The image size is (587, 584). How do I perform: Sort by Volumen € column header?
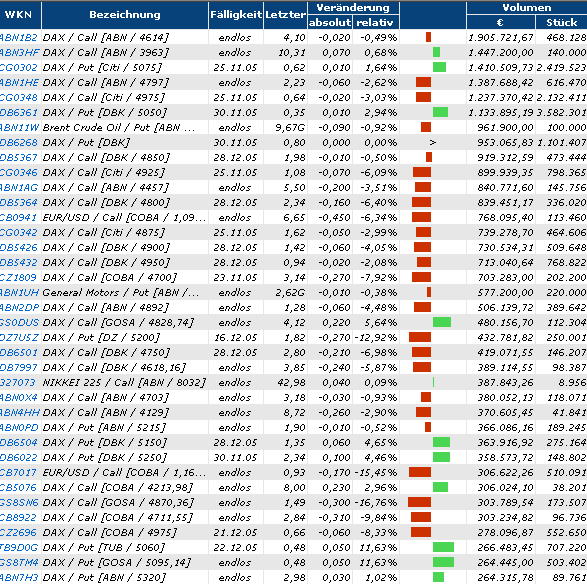(x=500, y=22)
